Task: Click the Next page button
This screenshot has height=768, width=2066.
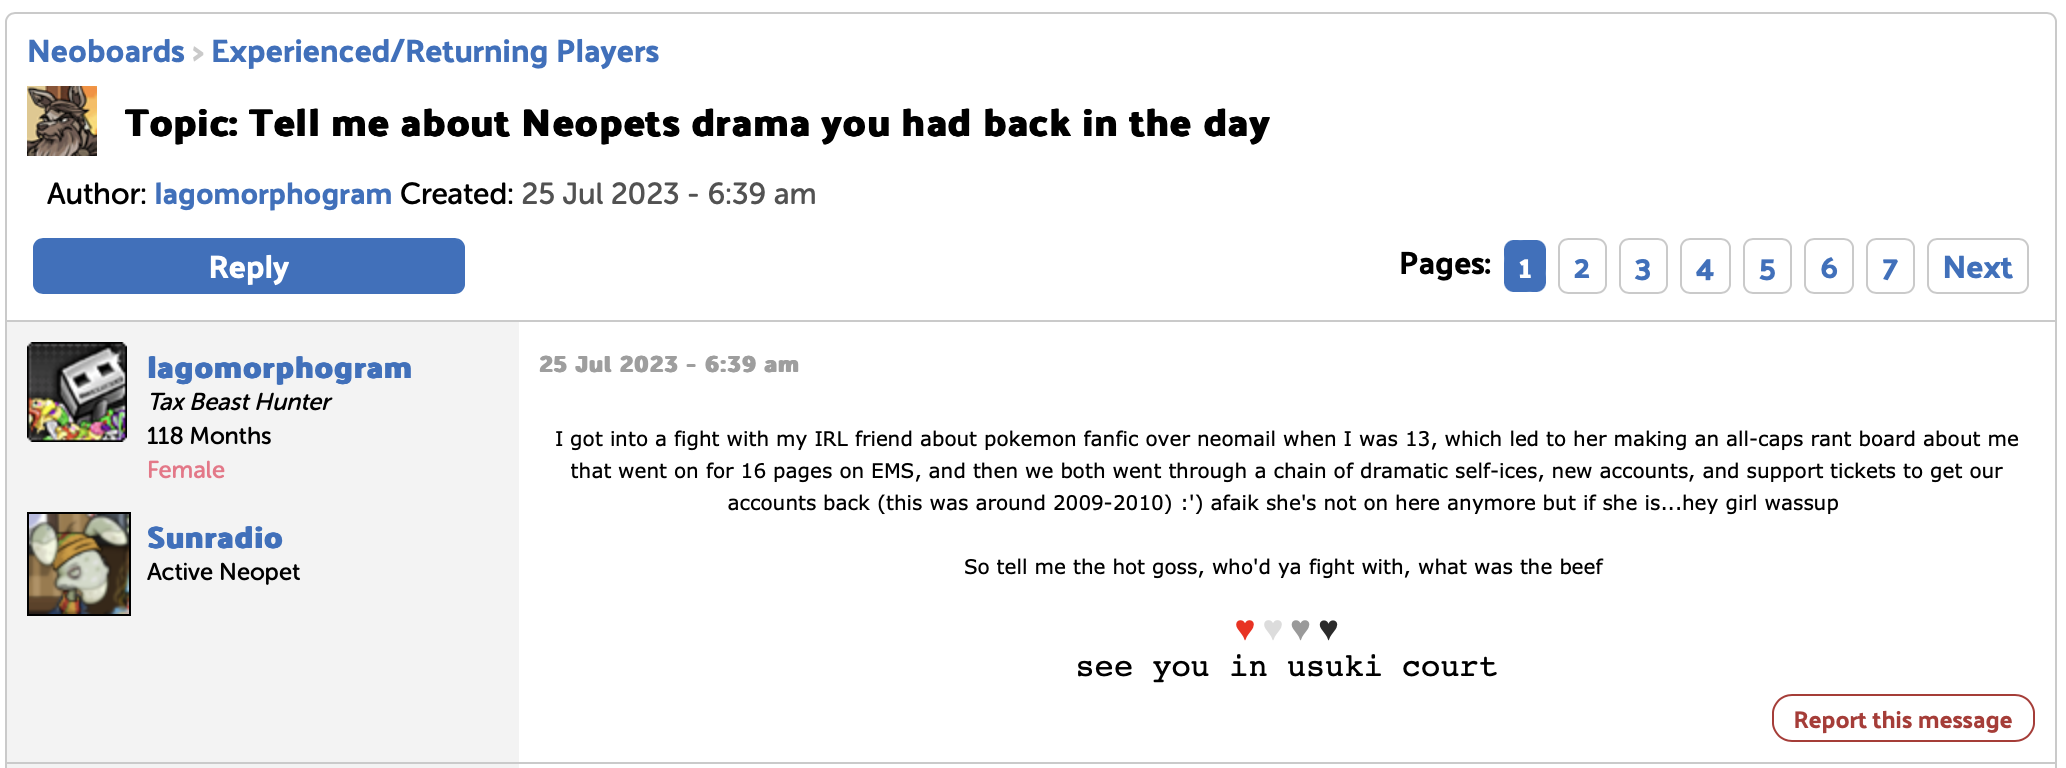Action: click(x=1977, y=267)
